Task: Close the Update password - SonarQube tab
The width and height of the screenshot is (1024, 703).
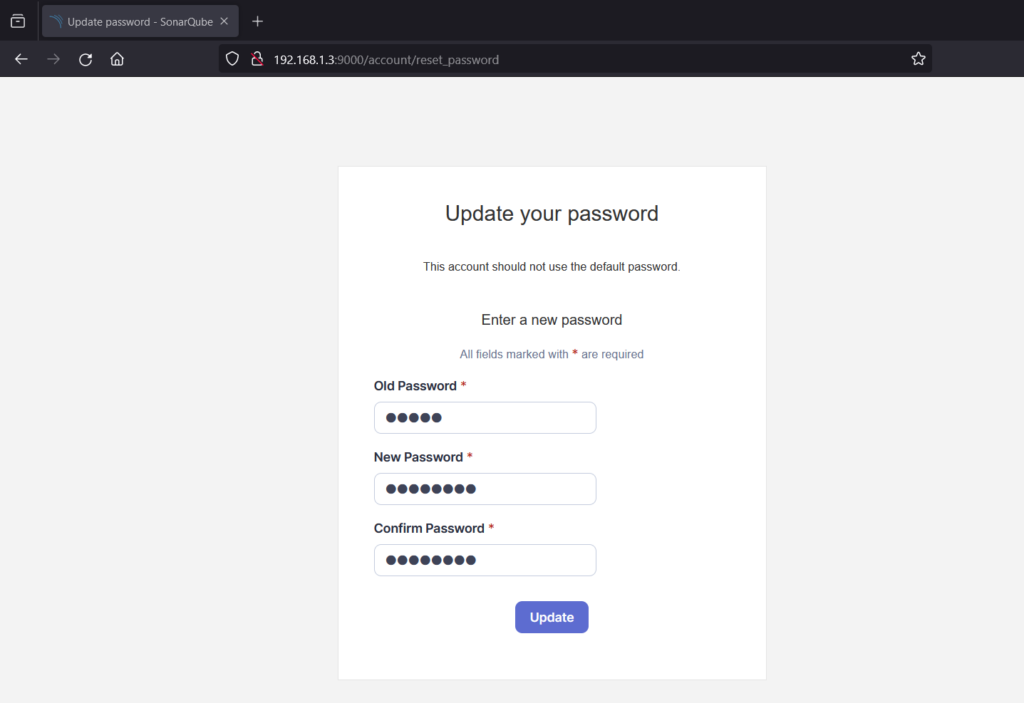Action: click(224, 22)
